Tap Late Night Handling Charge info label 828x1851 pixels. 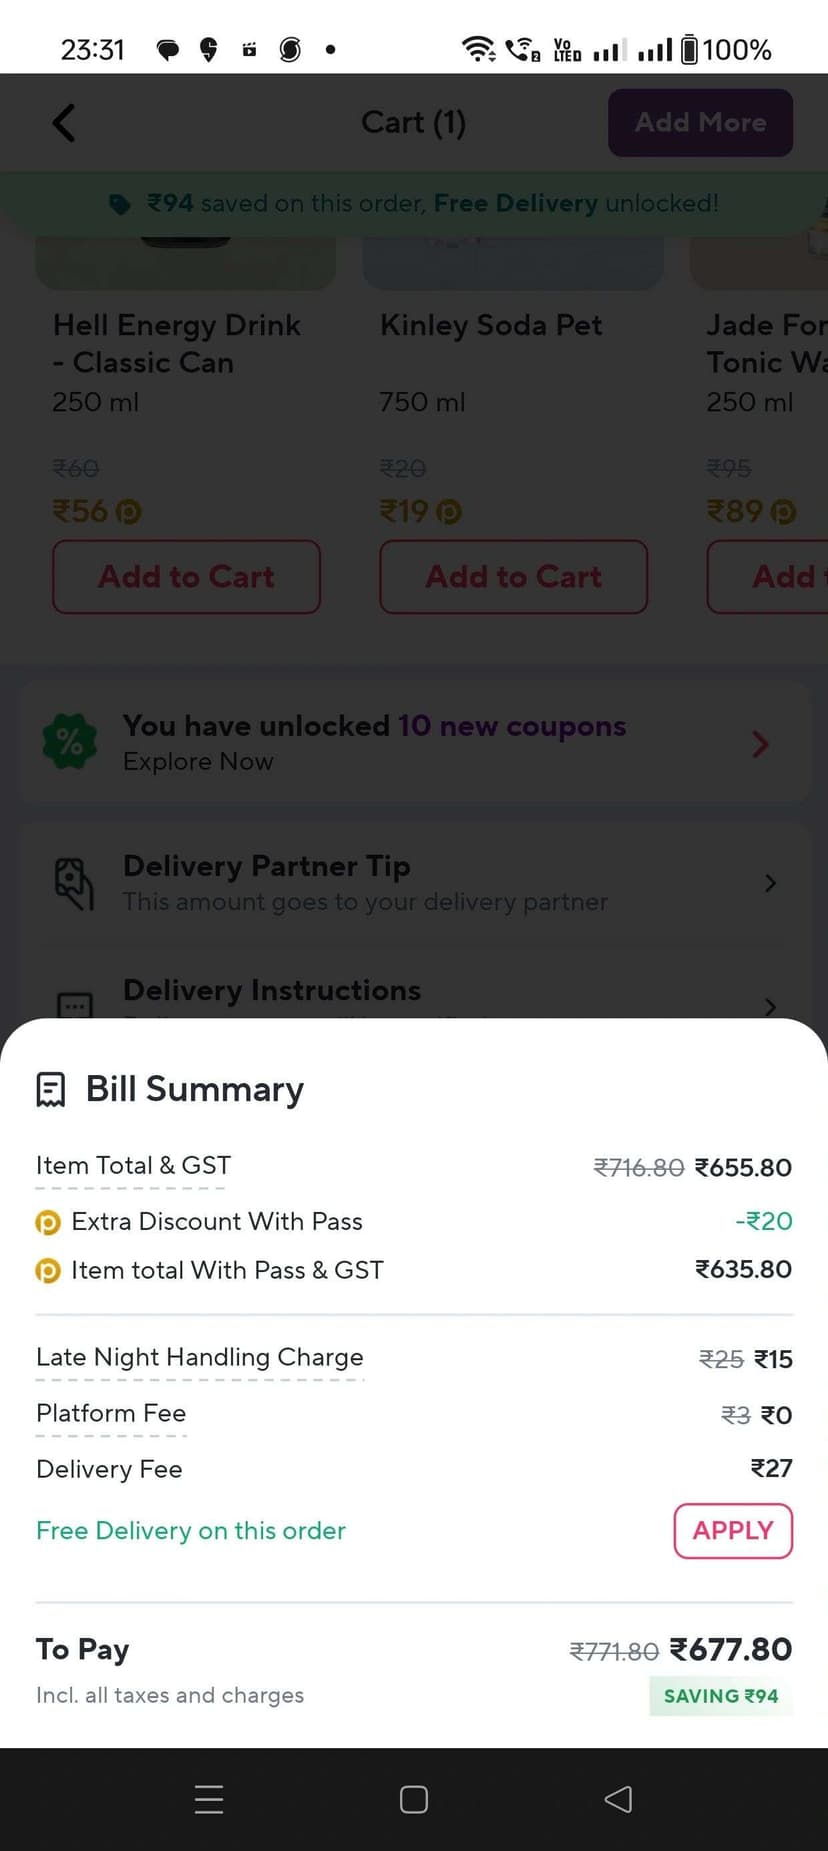coord(200,1358)
